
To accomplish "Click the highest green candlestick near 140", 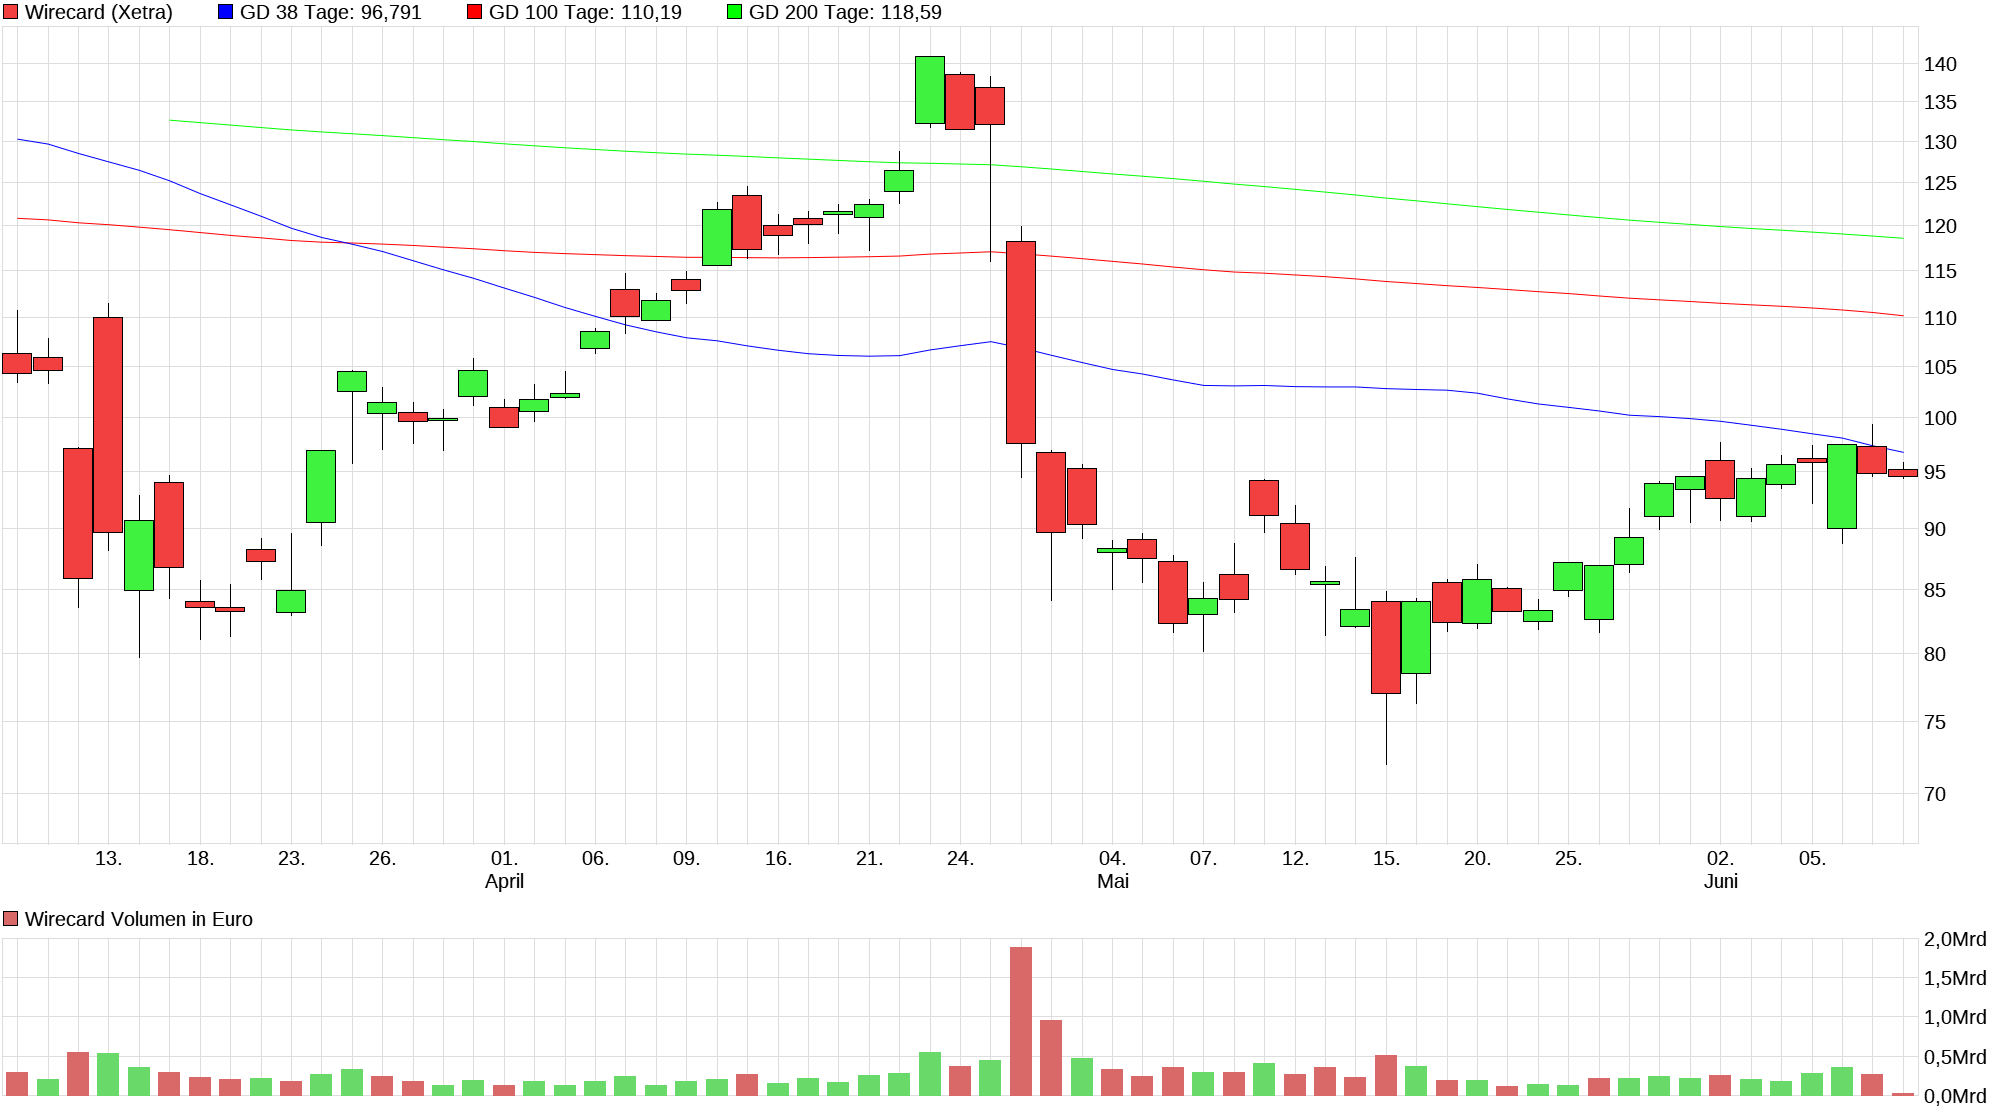I will click(929, 90).
